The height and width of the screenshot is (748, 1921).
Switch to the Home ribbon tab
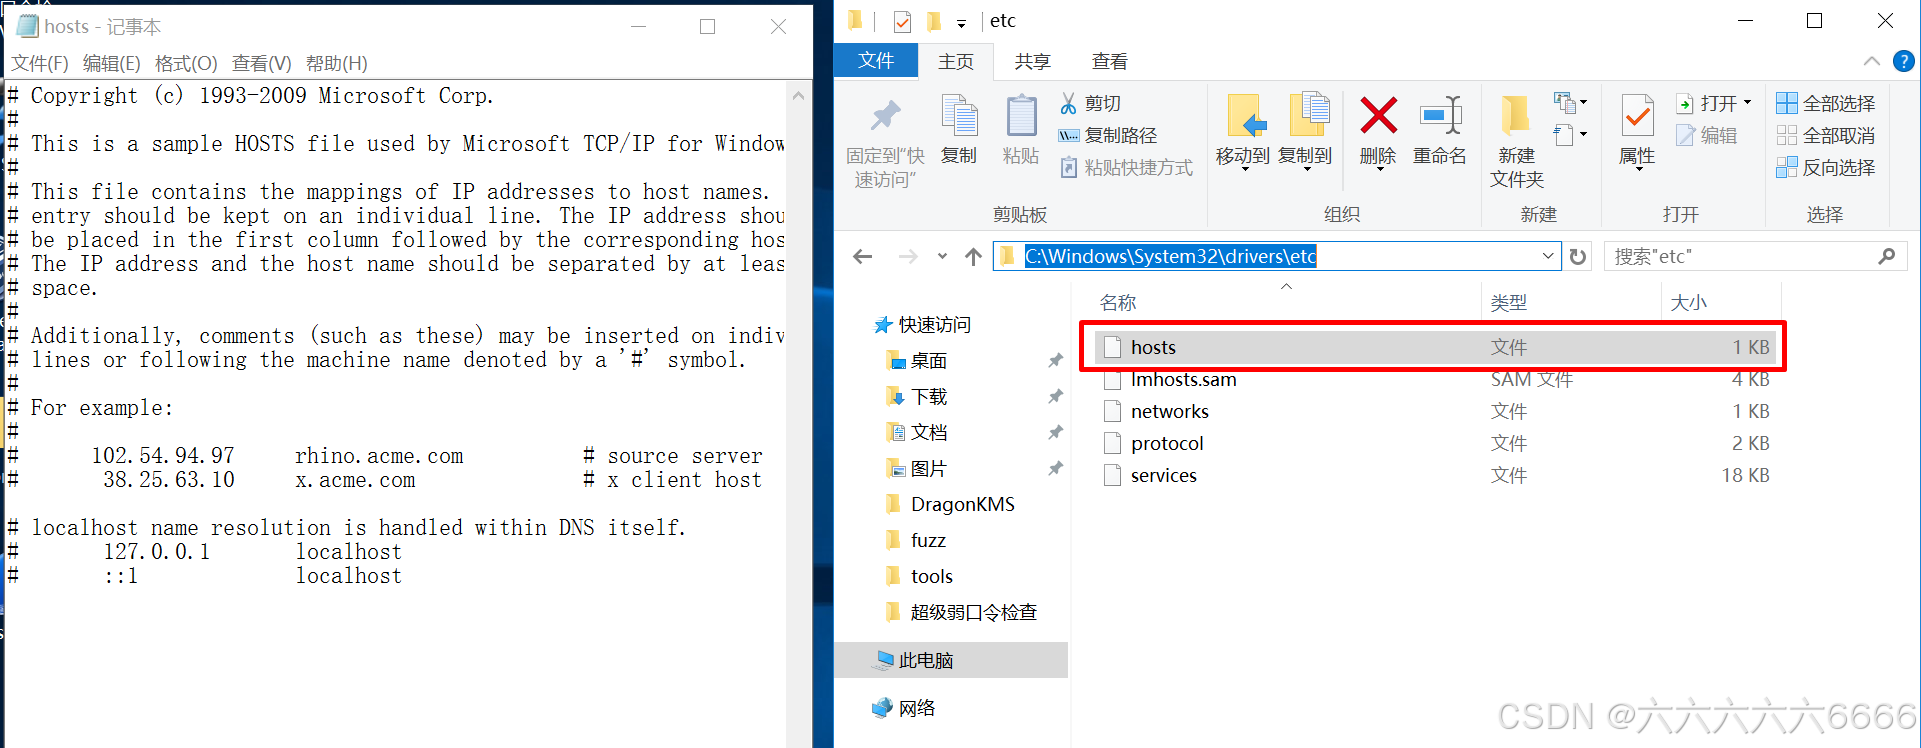956,62
